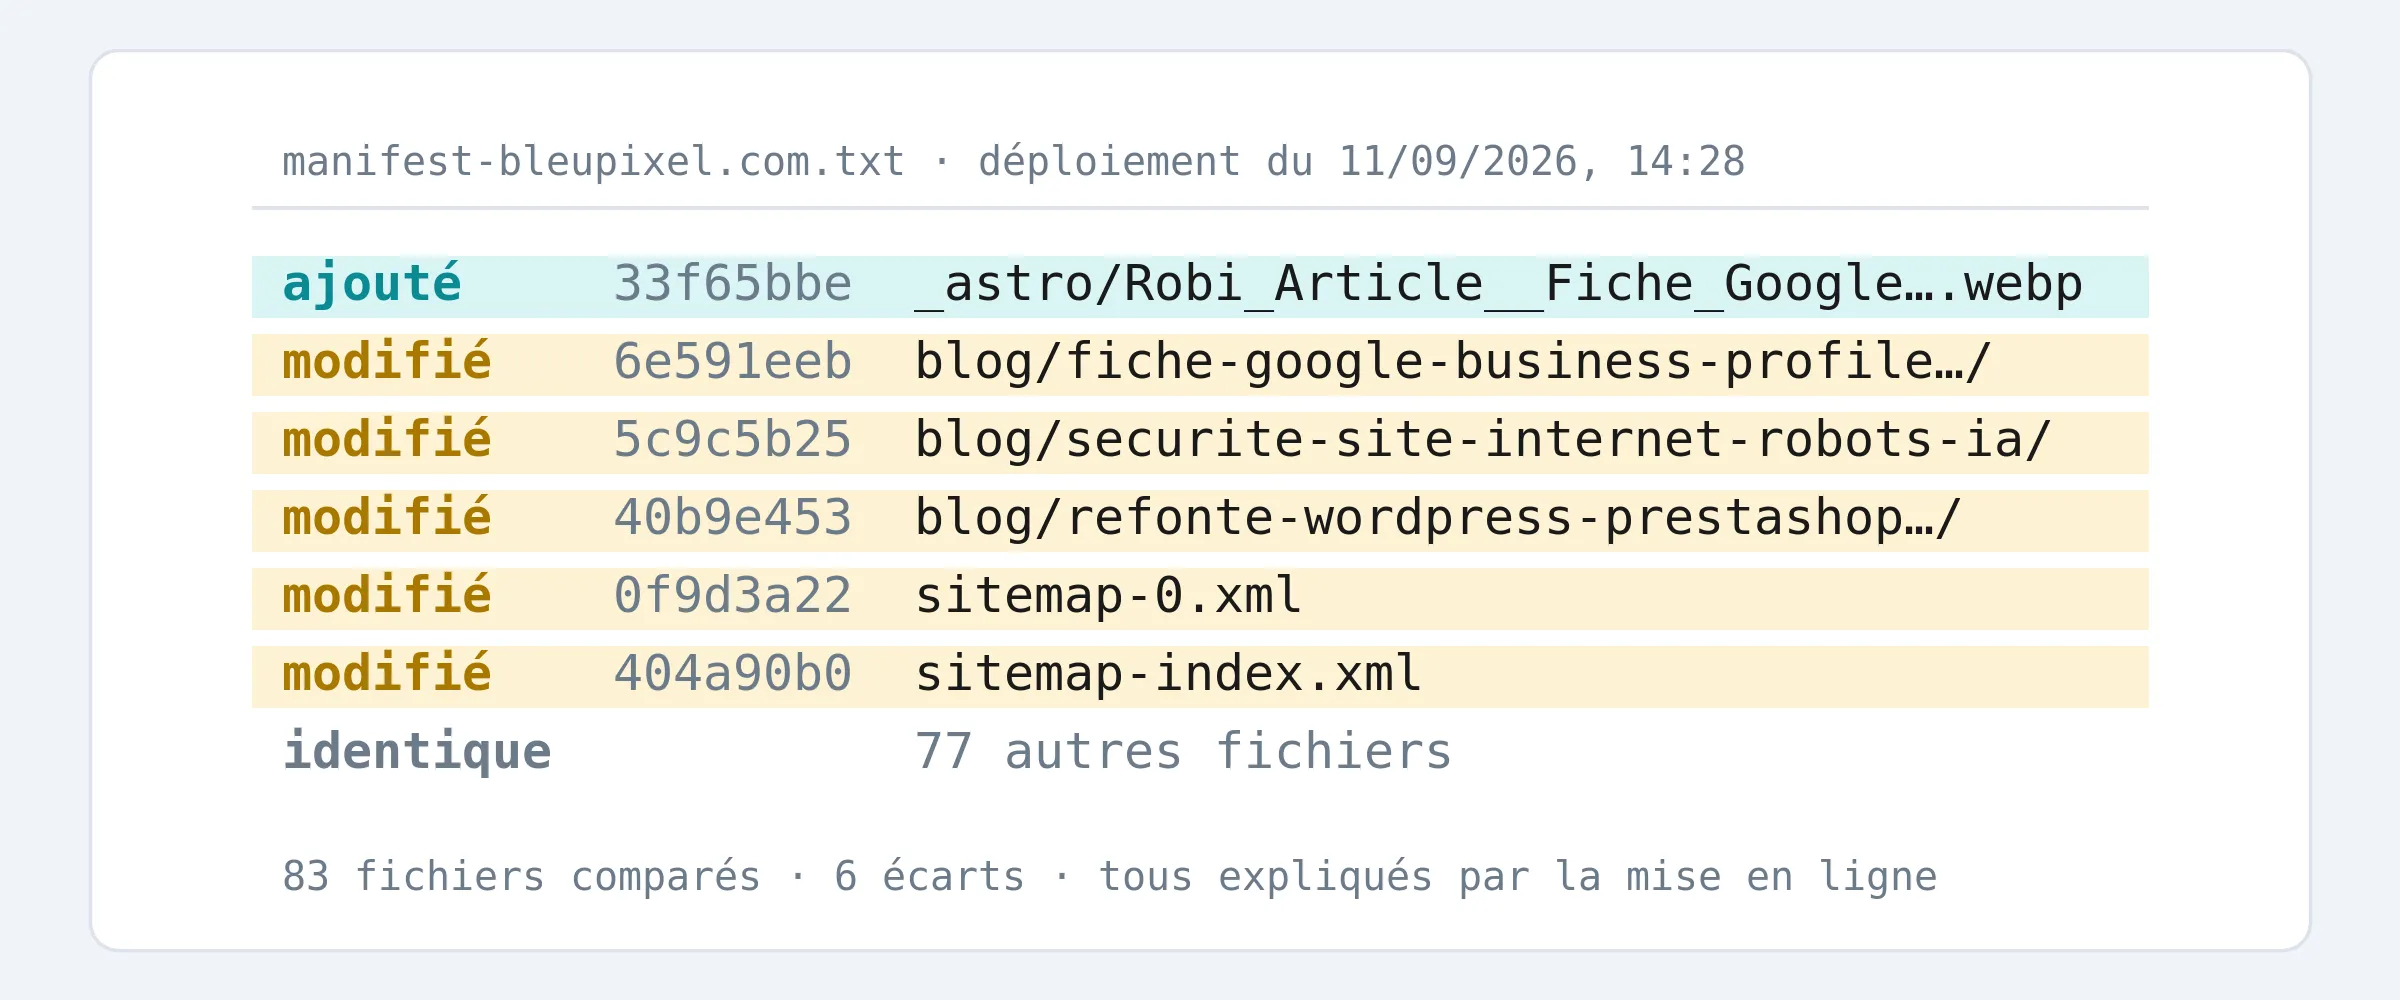Image resolution: width=2400 pixels, height=1000 pixels.
Task: Click the path blog/refonte-wordpress-prestashop…/
Action: coord(1439,518)
